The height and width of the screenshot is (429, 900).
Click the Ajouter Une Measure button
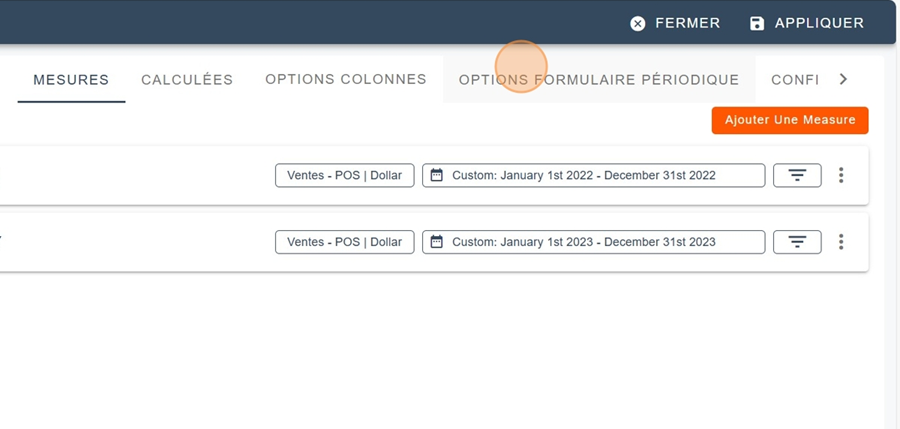790,120
